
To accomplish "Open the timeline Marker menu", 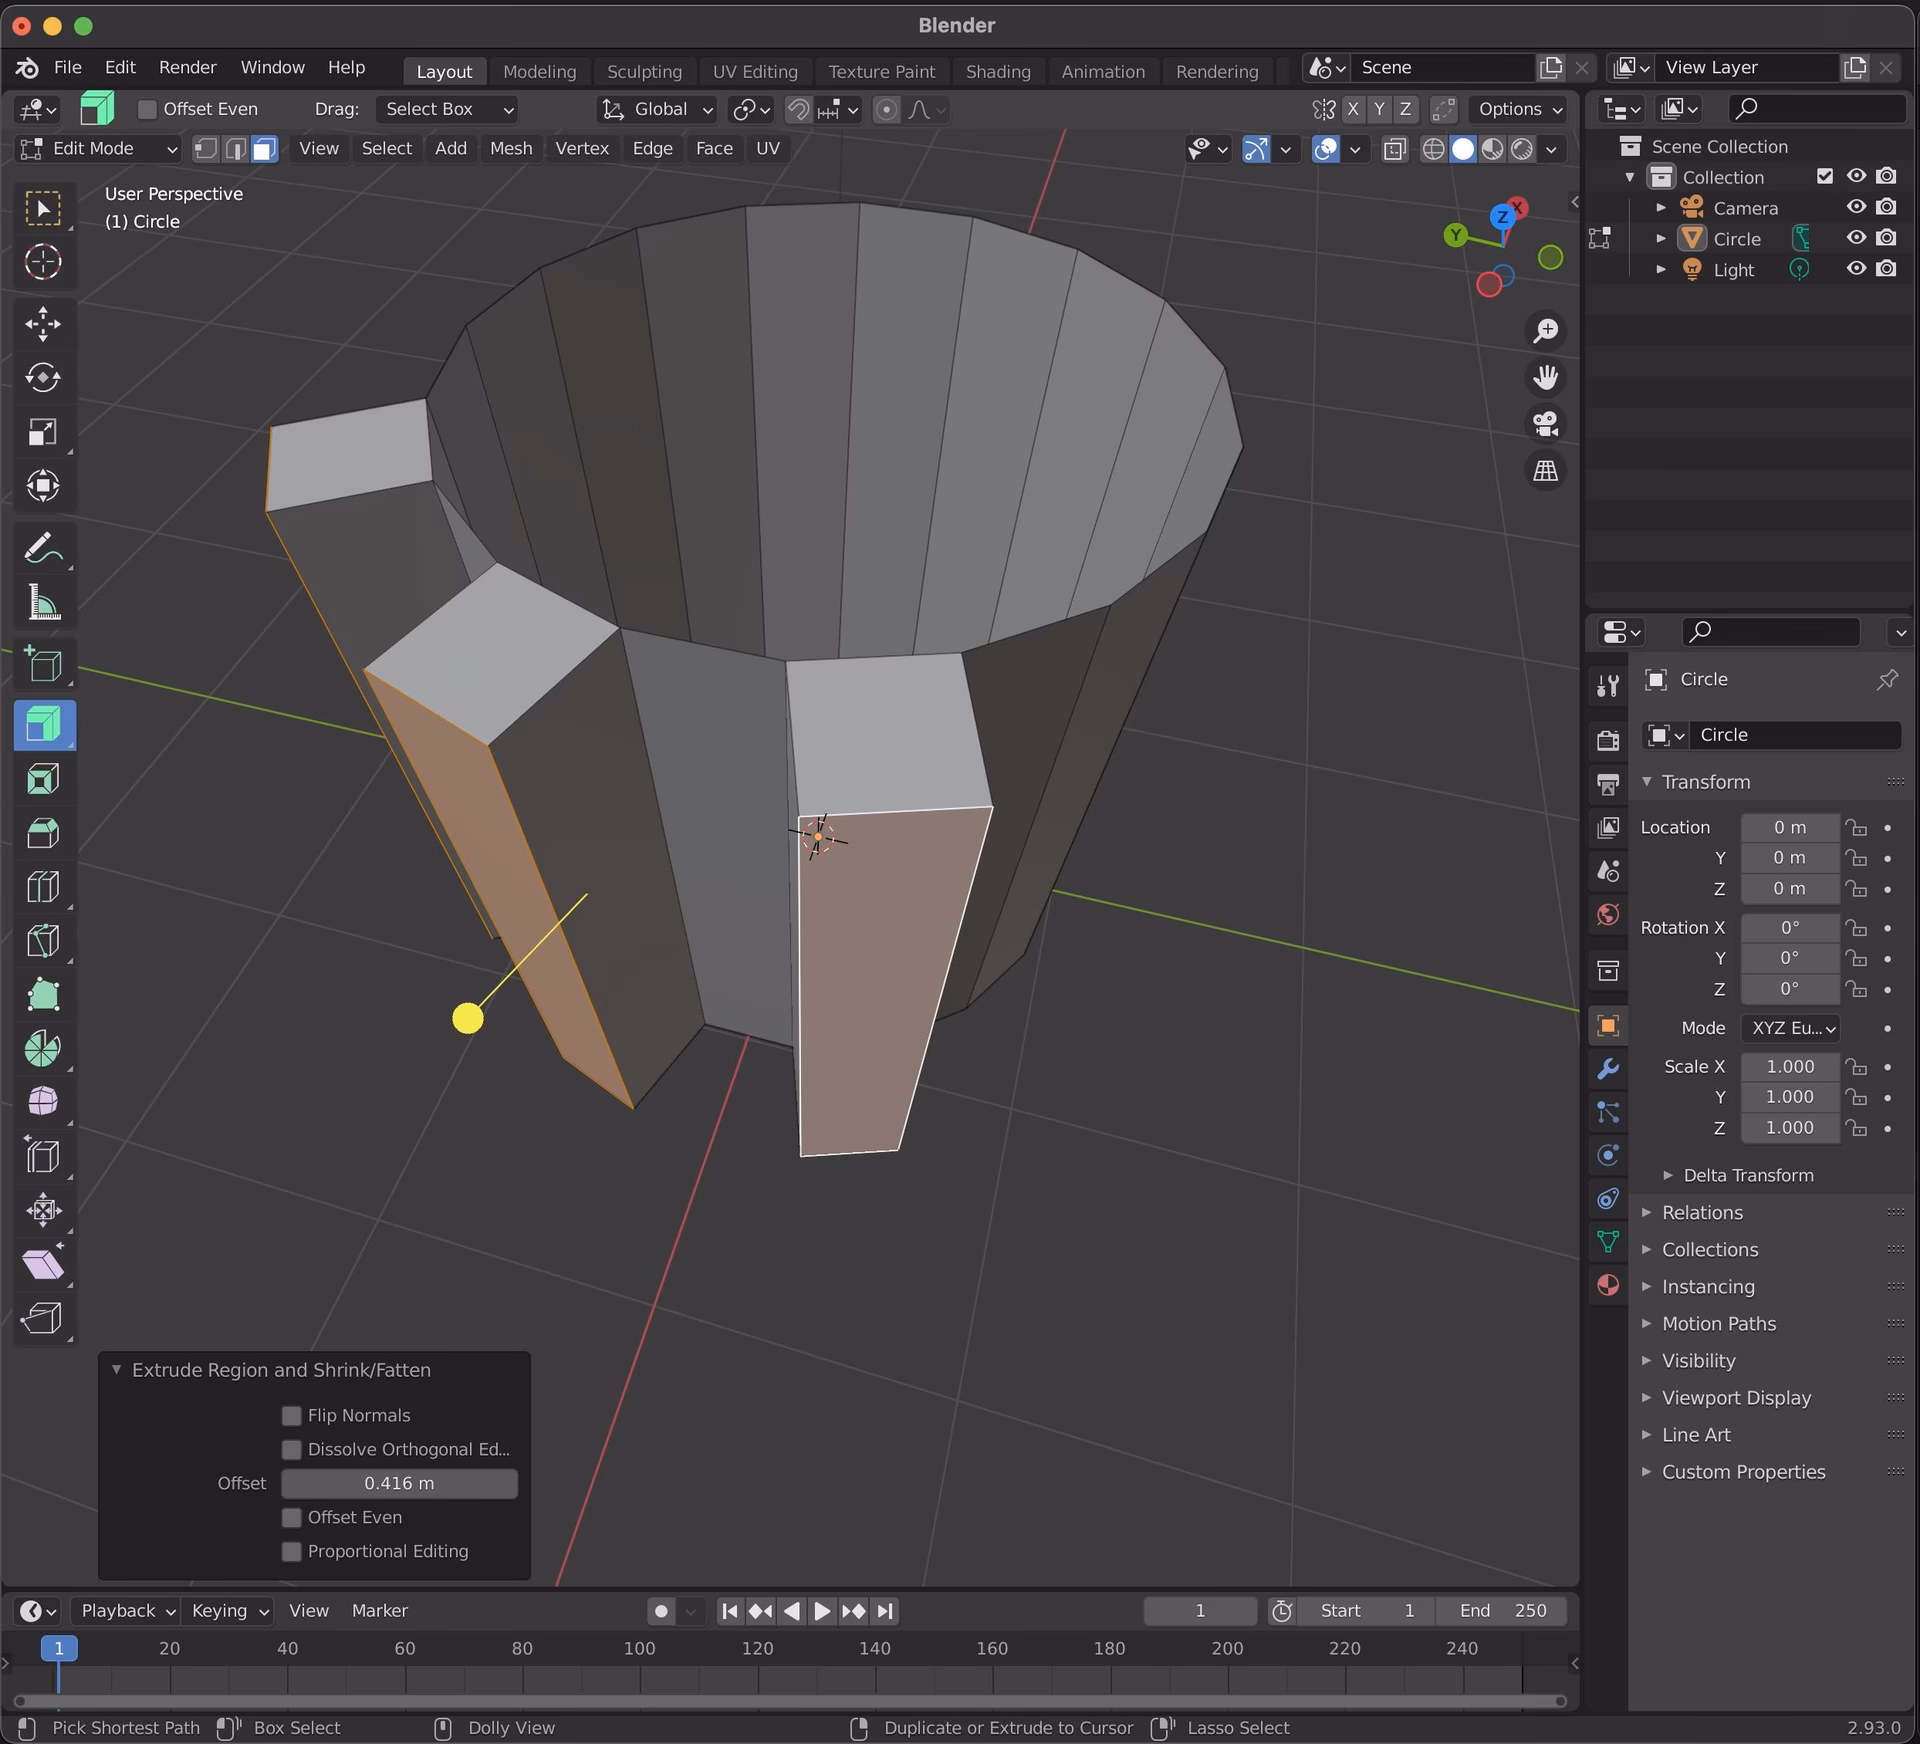I will click(x=379, y=1611).
